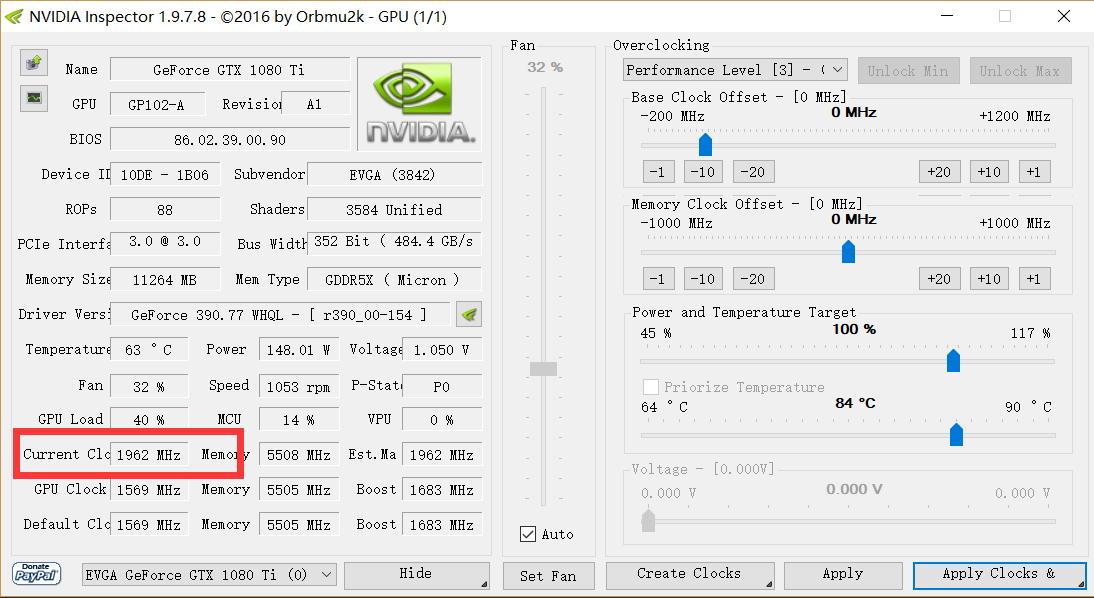Open driver profile settings icon beside Driver Version
Viewport: 1094px width, 598px height.
[469, 315]
